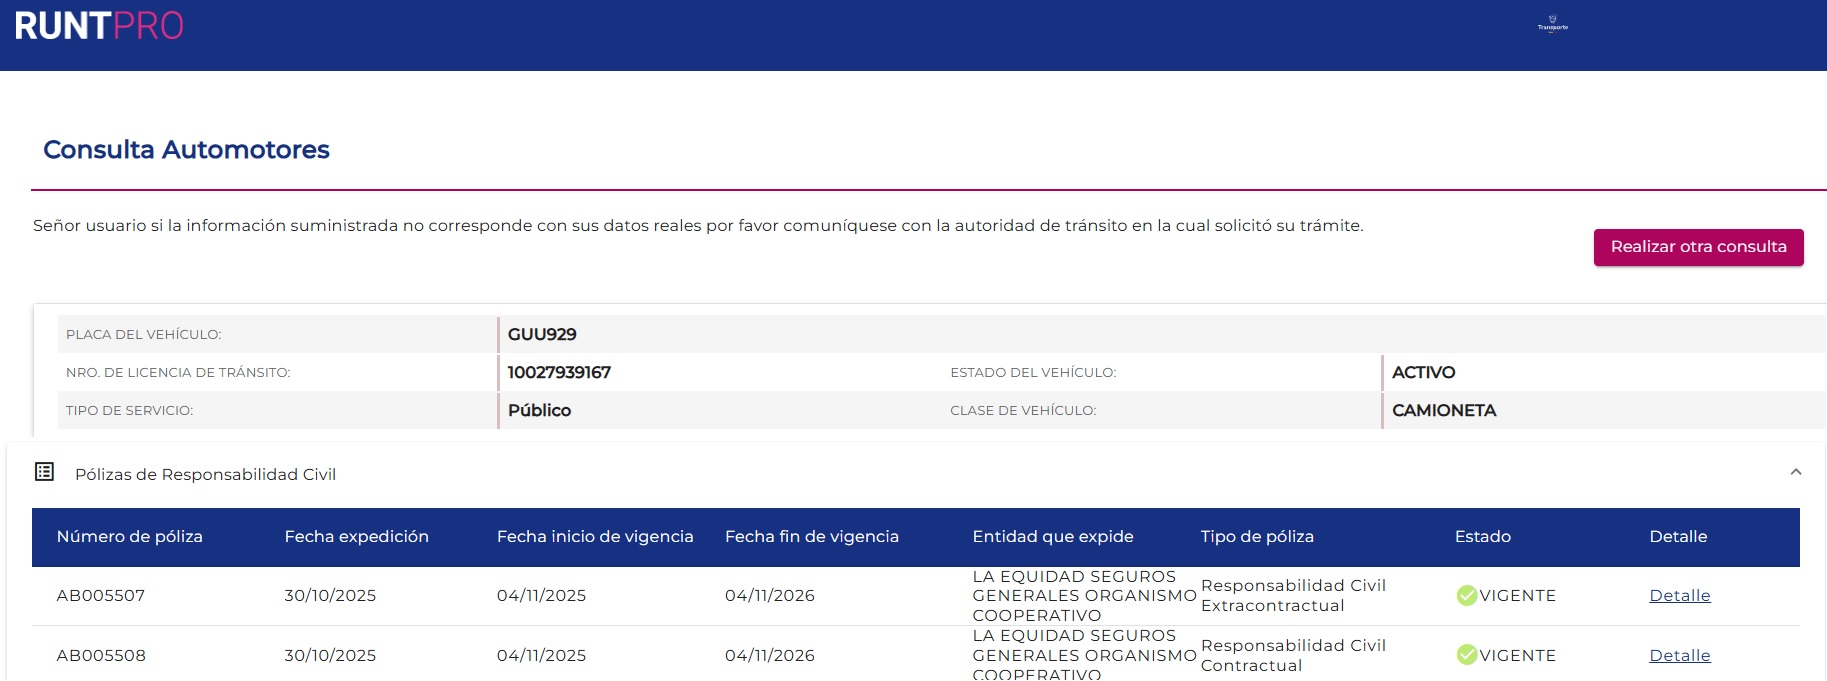Click the Fecha fin de vigencia header
1827x681 pixels.
click(811, 537)
